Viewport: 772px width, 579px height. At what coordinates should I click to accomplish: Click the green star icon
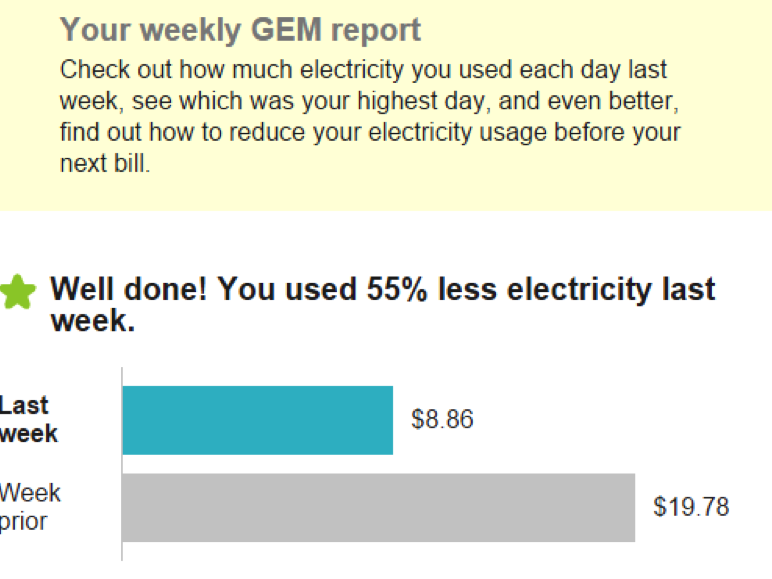point(18,292)
